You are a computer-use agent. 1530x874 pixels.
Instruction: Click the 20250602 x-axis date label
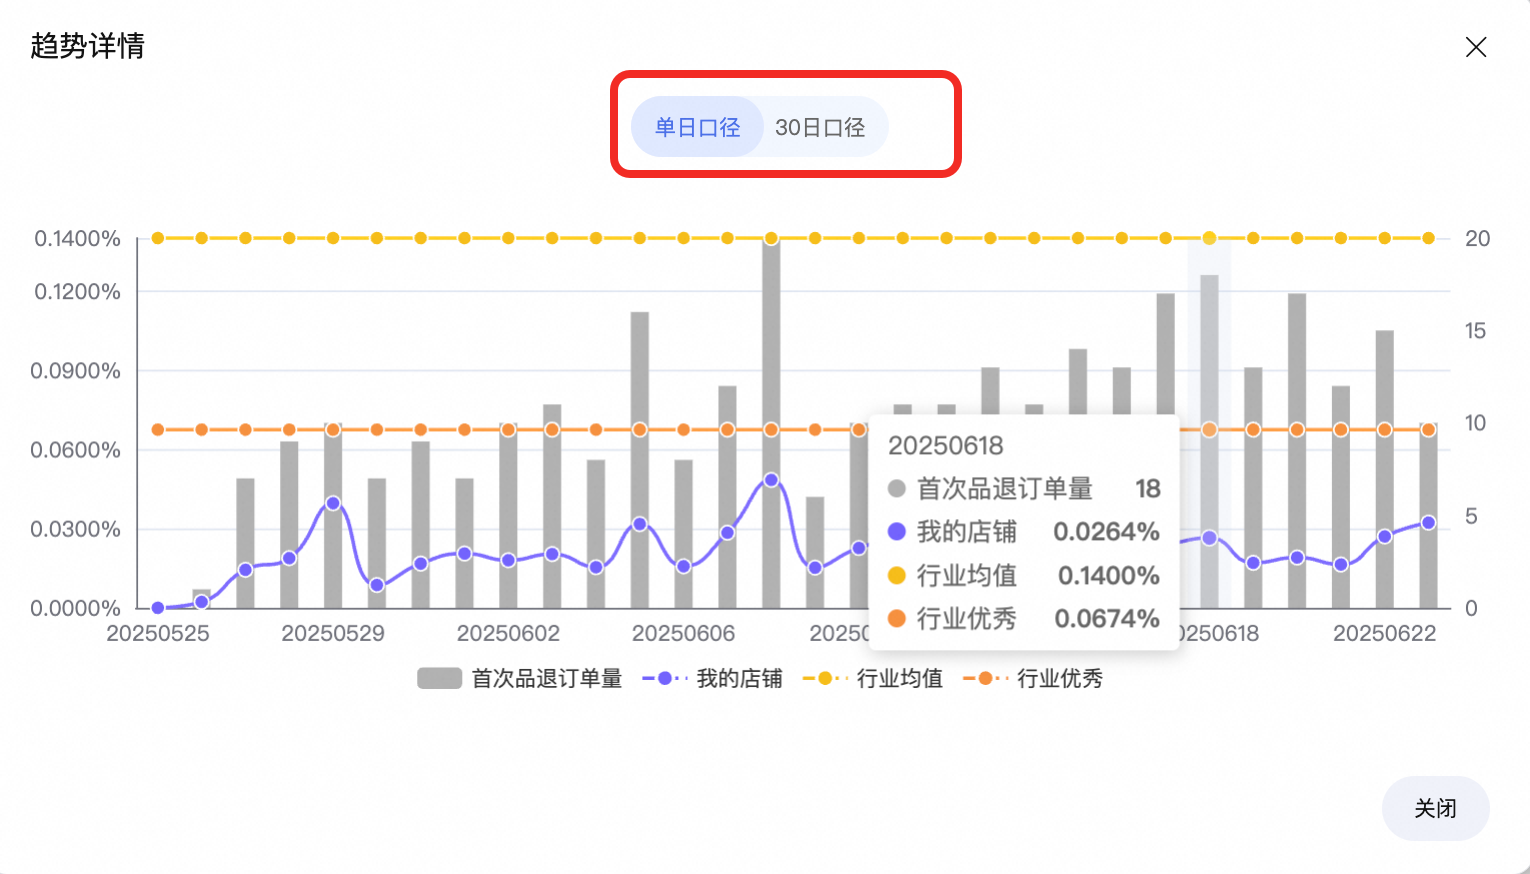[x=508, y=634]
